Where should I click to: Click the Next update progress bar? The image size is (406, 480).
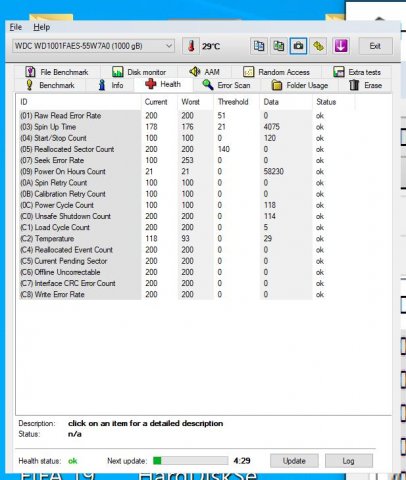(x=190, y=461)
